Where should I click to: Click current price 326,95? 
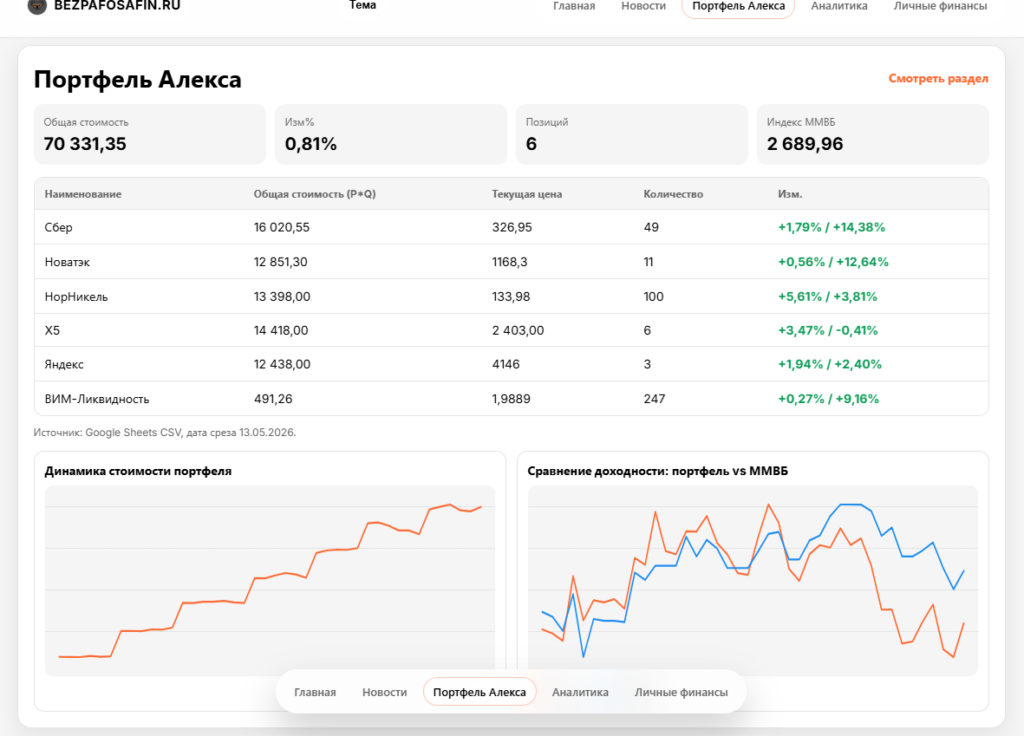click(511, 227)
